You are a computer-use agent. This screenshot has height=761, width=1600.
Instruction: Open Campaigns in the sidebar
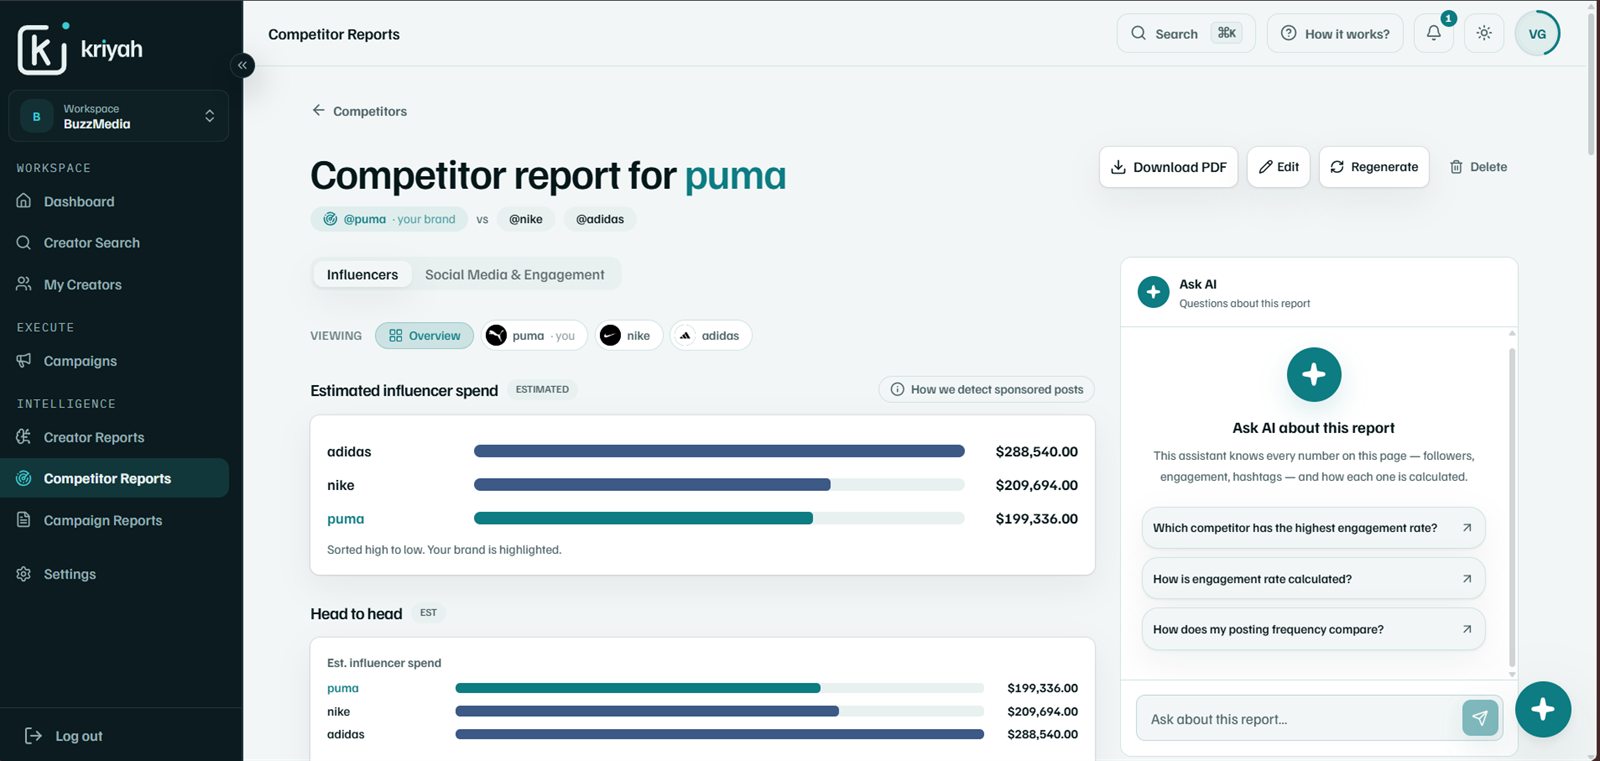(115, 361)
